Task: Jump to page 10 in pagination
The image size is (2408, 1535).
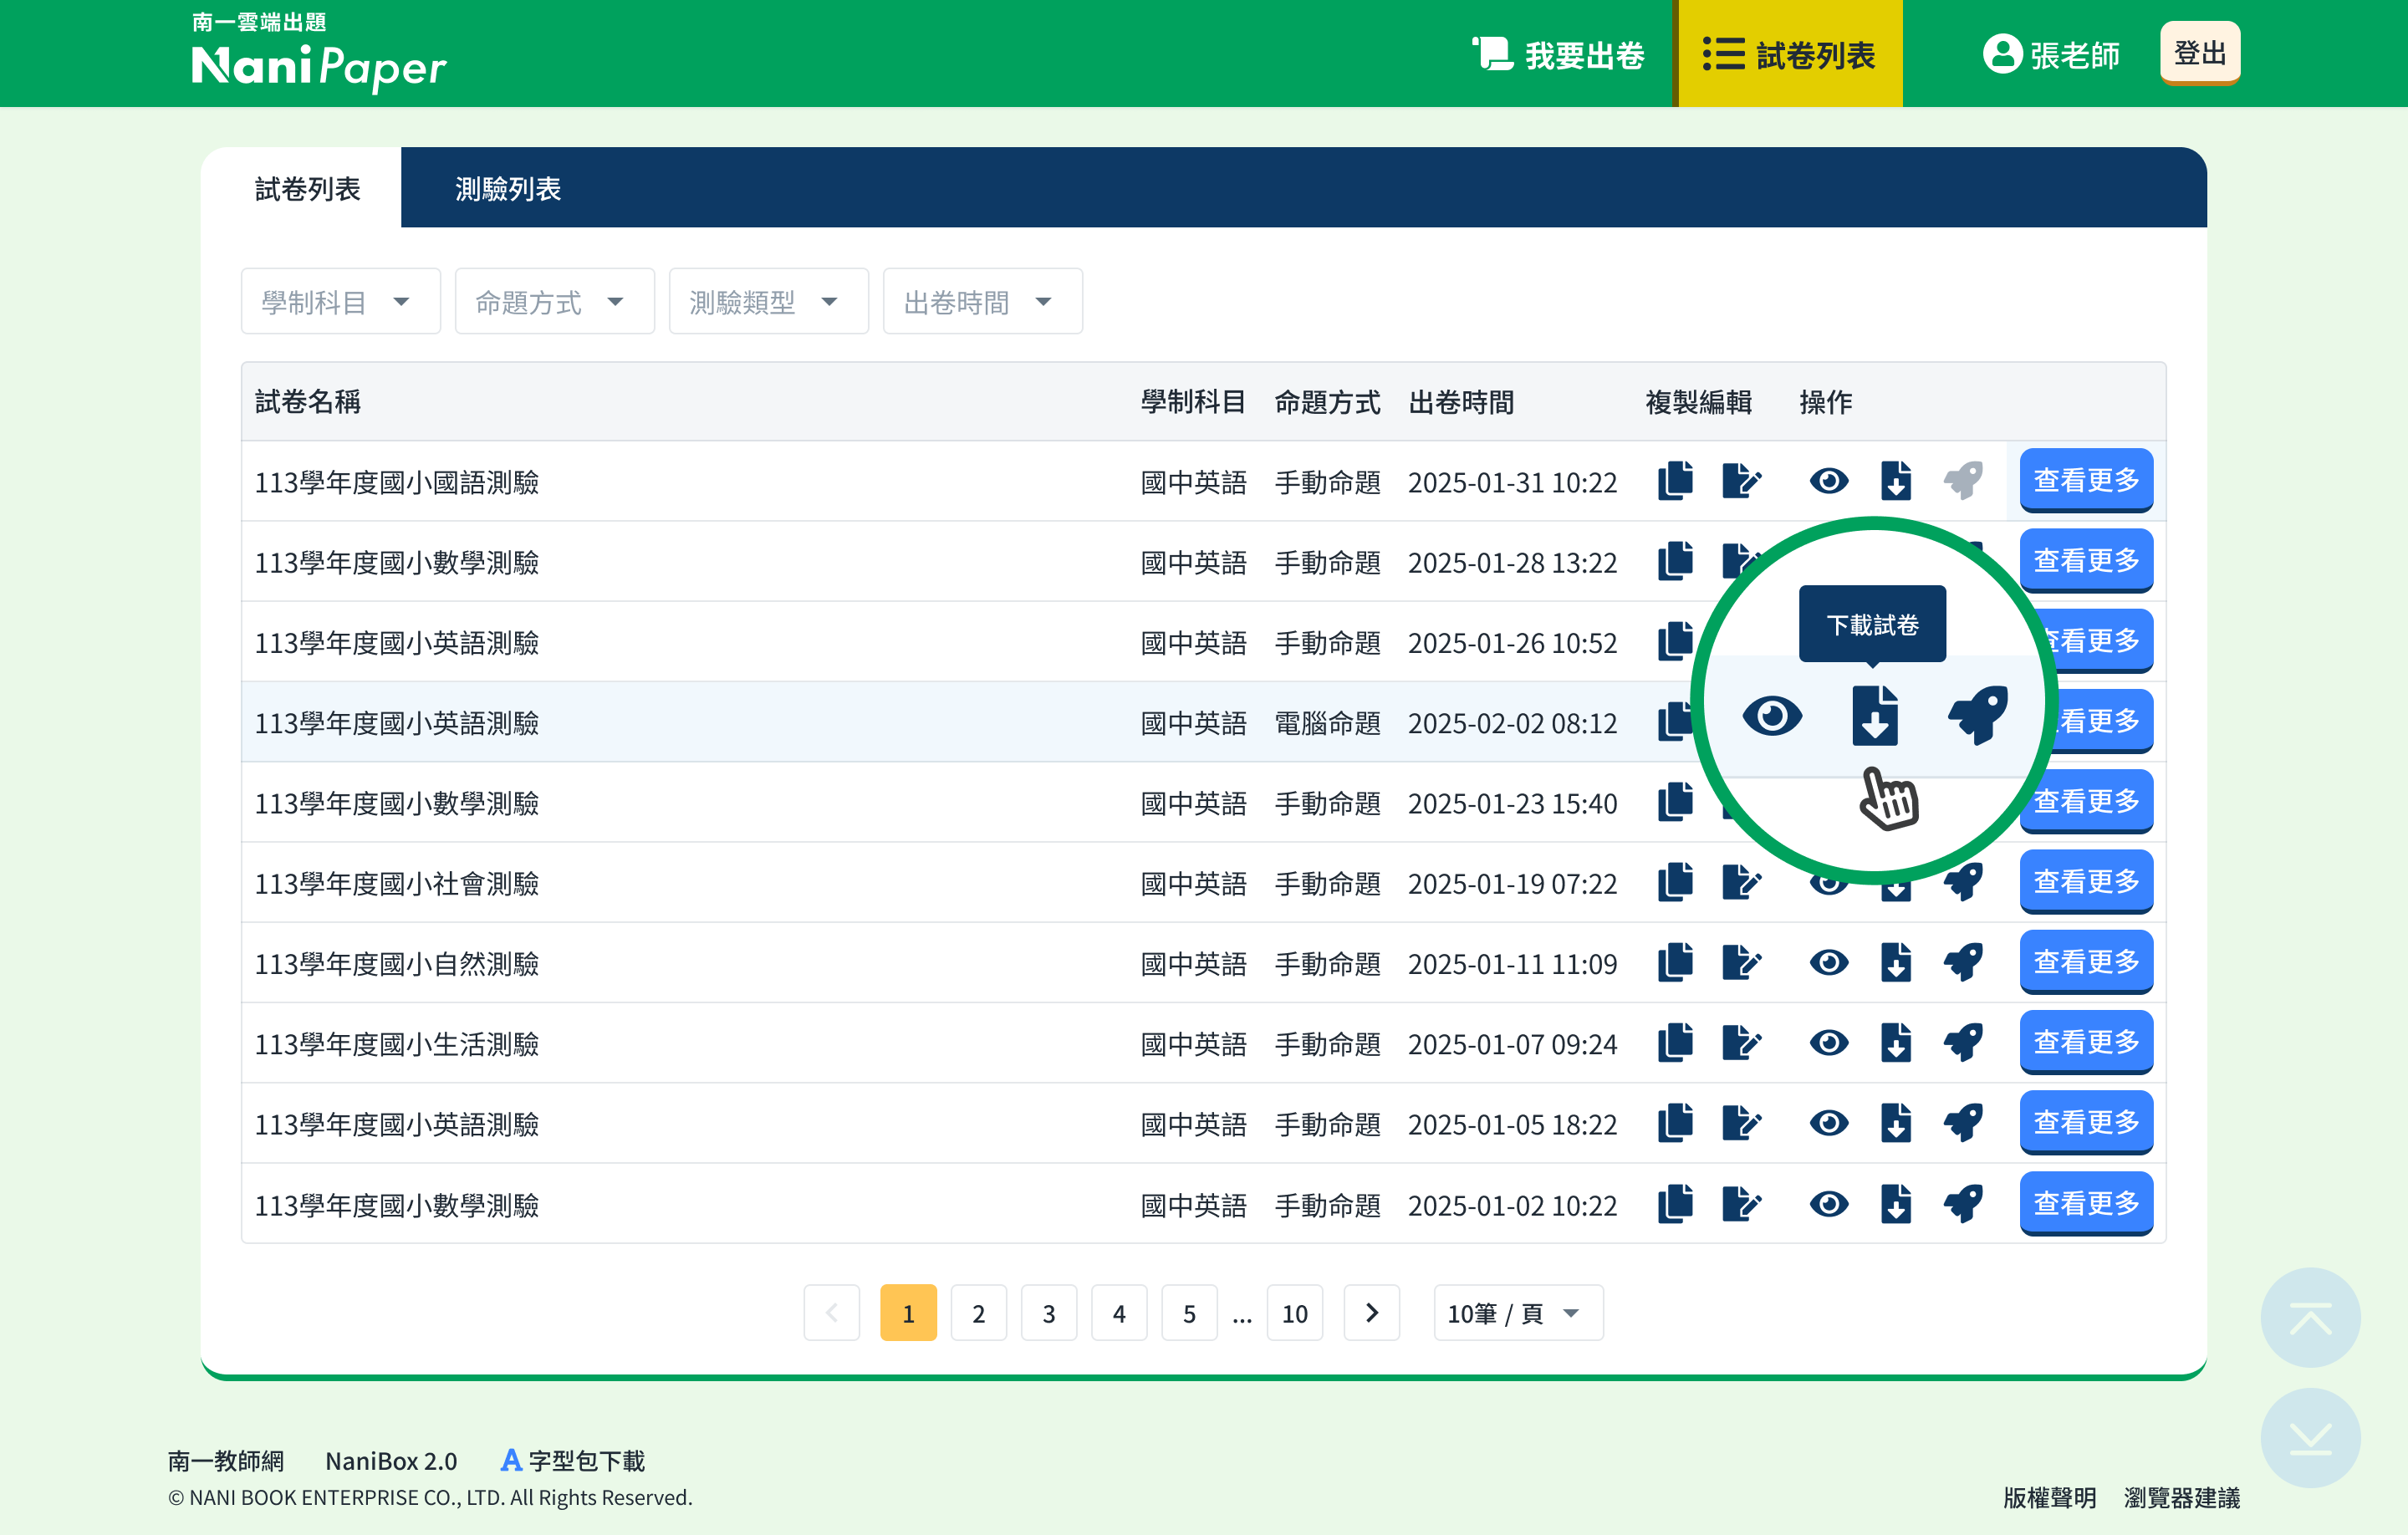Action: pos(1294,1312)
